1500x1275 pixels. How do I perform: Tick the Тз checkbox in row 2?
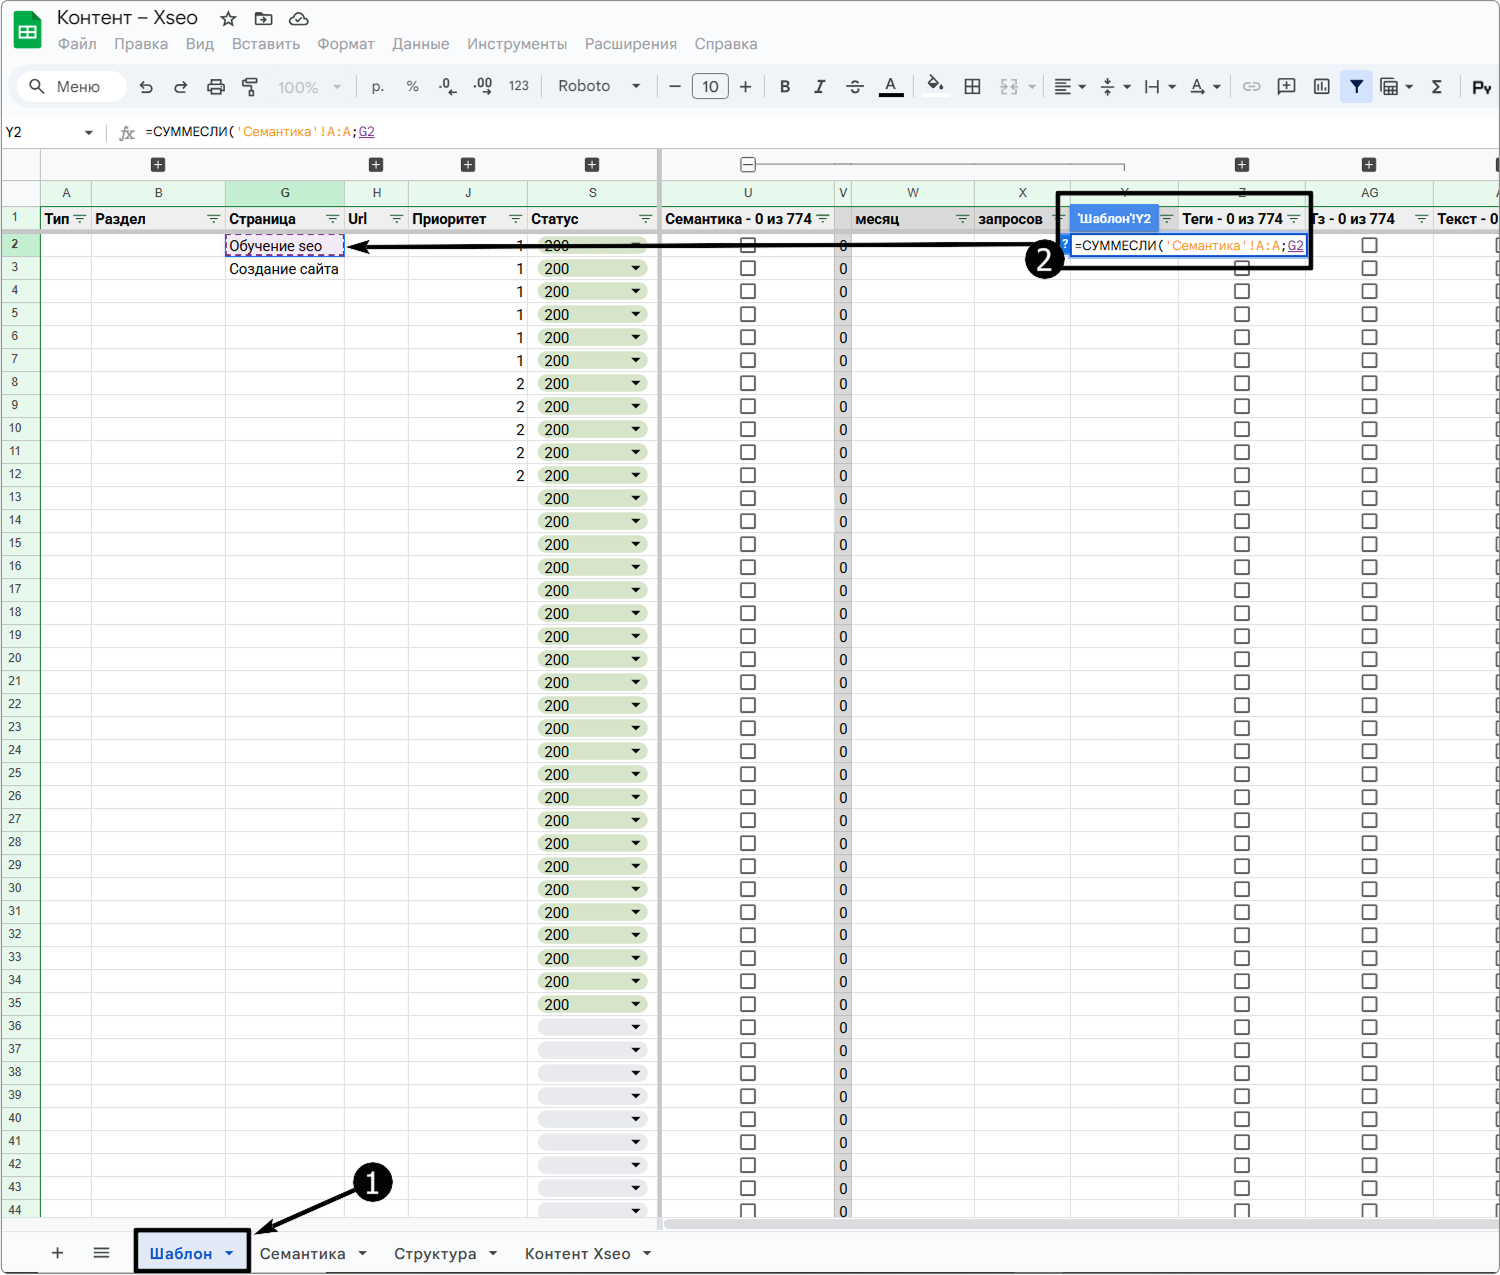tap(1370, 245)
